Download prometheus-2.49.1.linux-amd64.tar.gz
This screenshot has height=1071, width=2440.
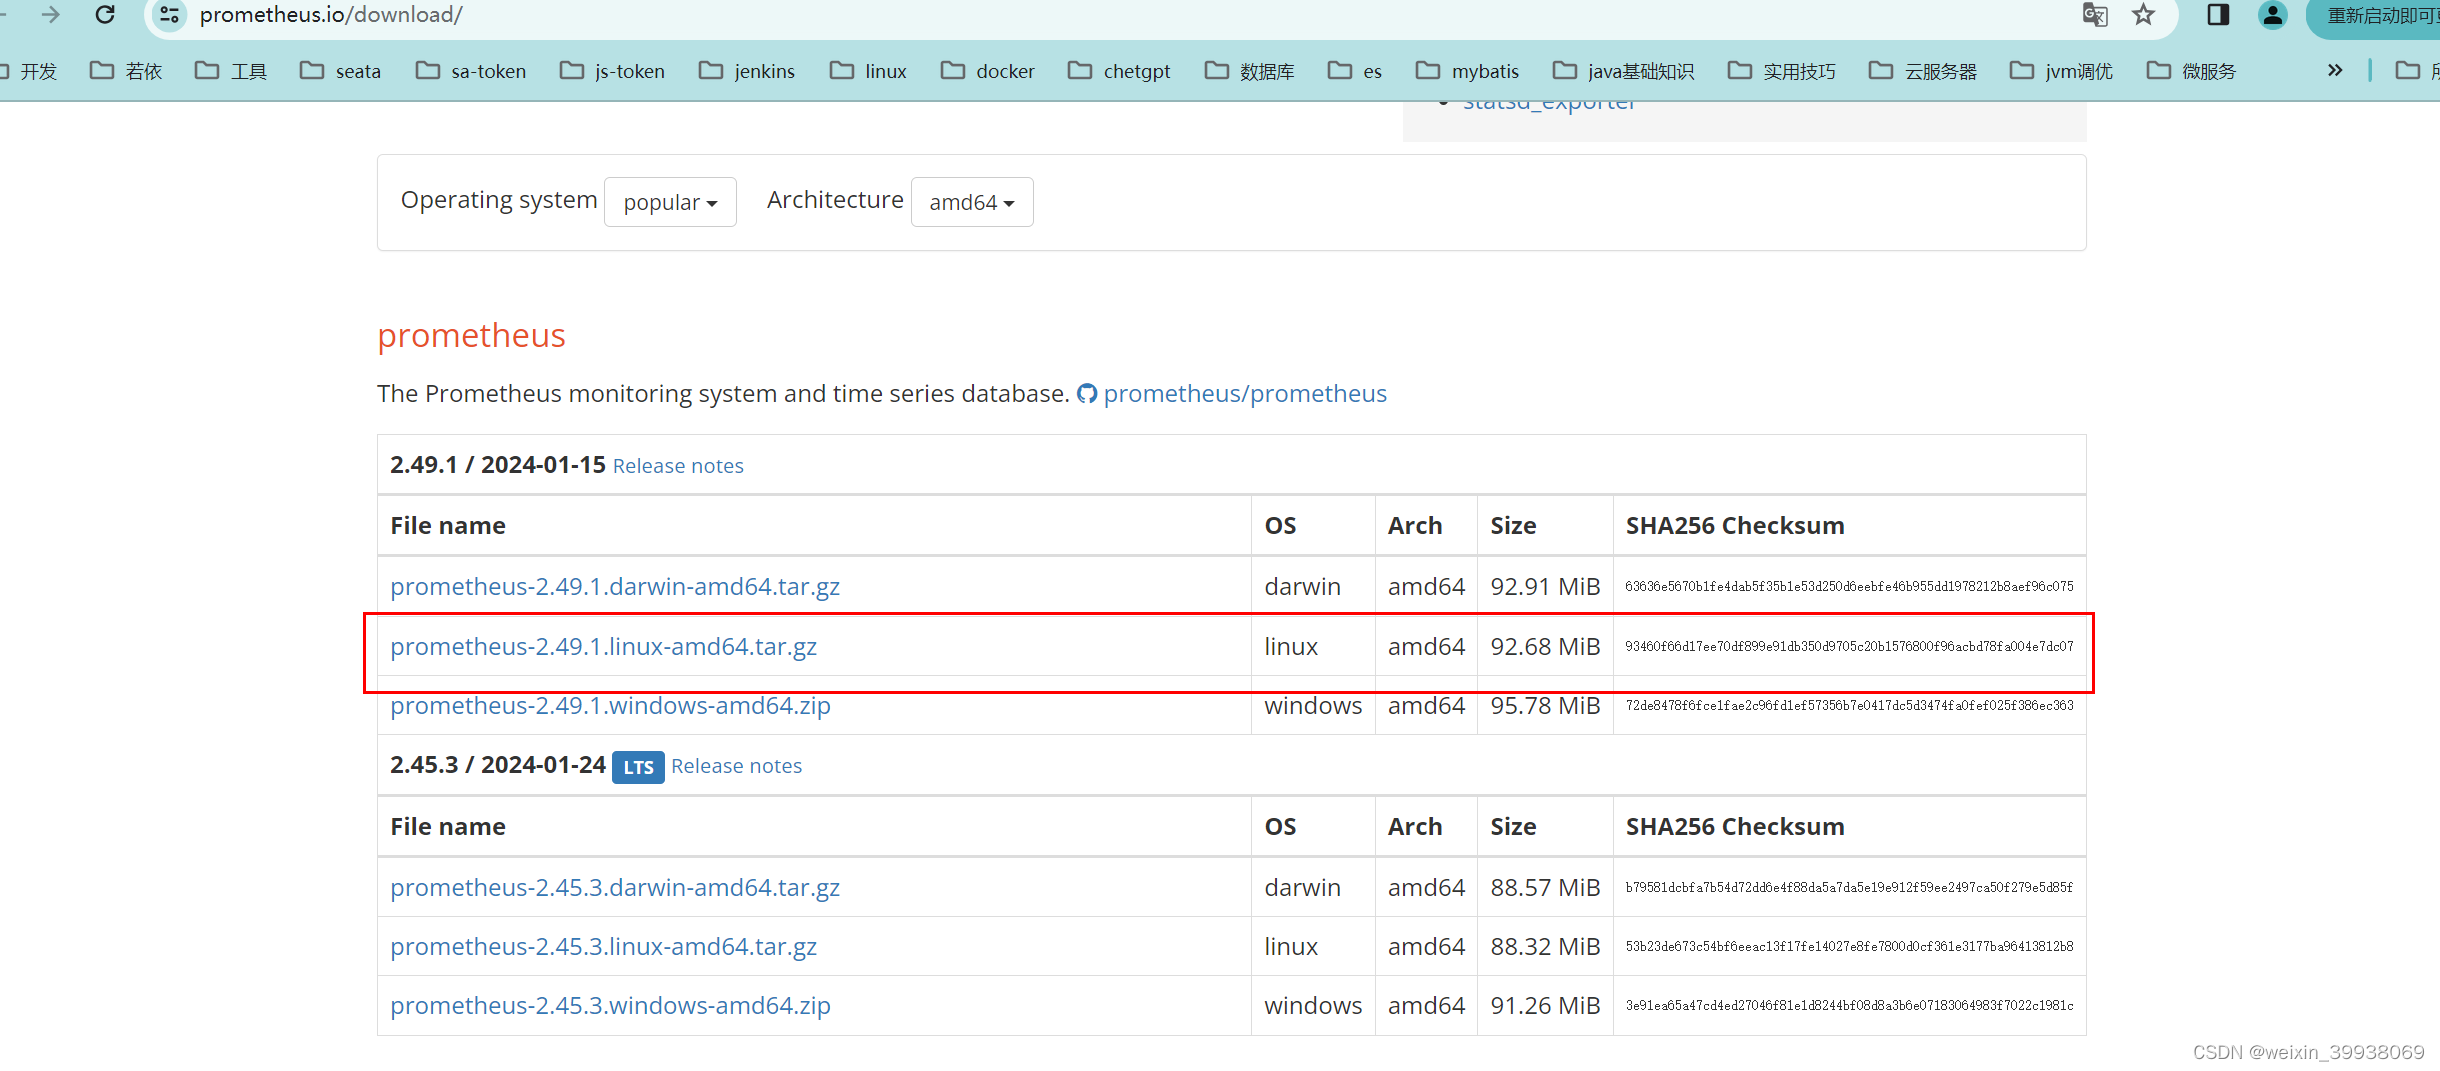[x=603, y=647]
